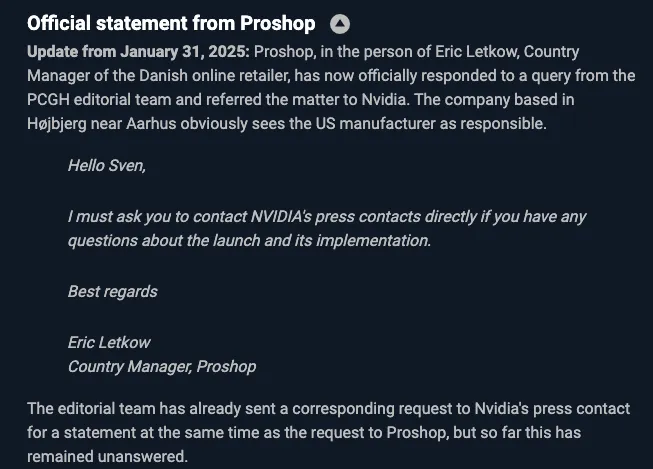Click the word 'unanswered.' in the final paragraph

point(143,457)
